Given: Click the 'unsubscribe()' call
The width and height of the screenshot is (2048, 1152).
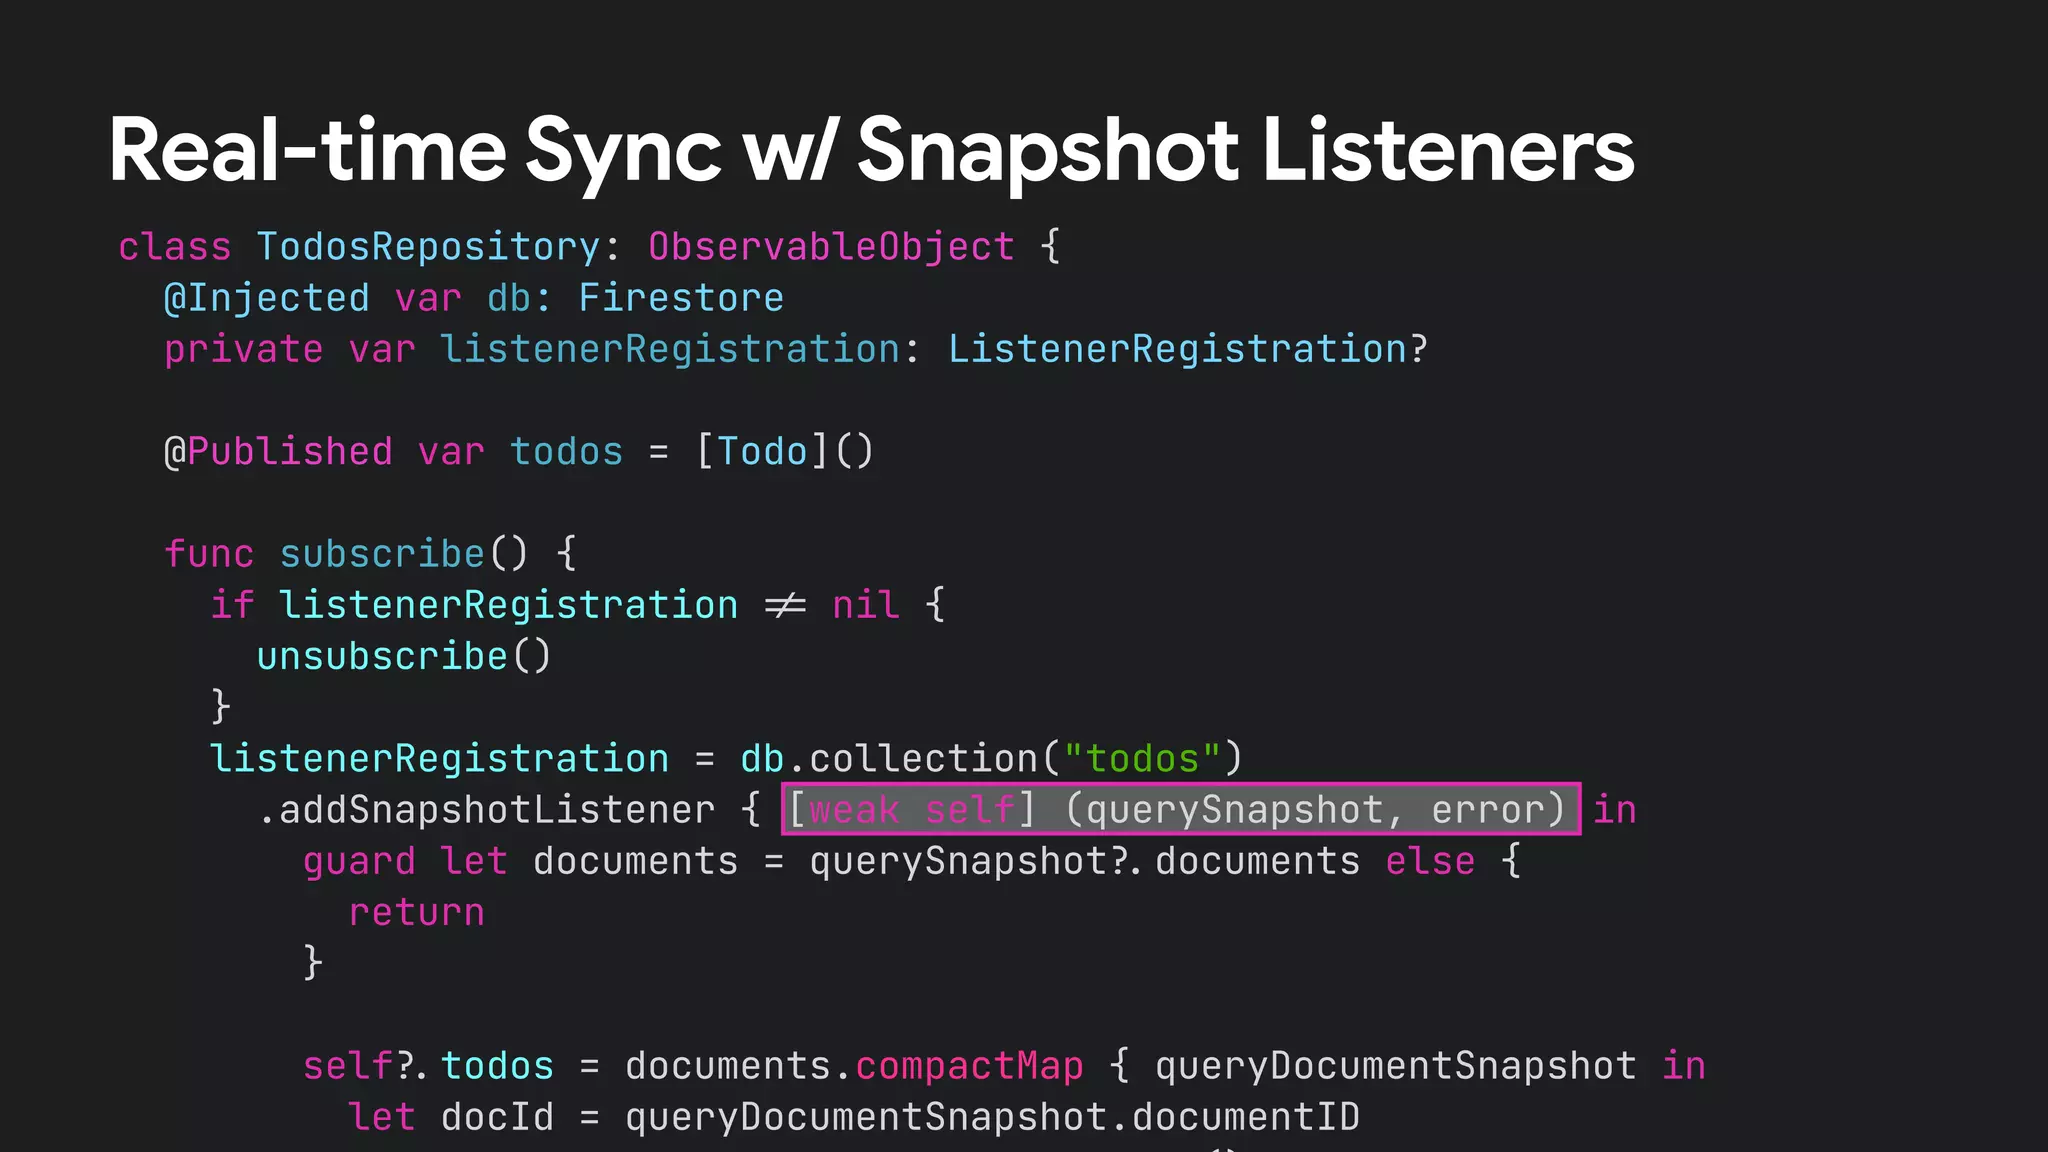Looking at the screenshot, I should pyautogui.click(x=404, y=657).
